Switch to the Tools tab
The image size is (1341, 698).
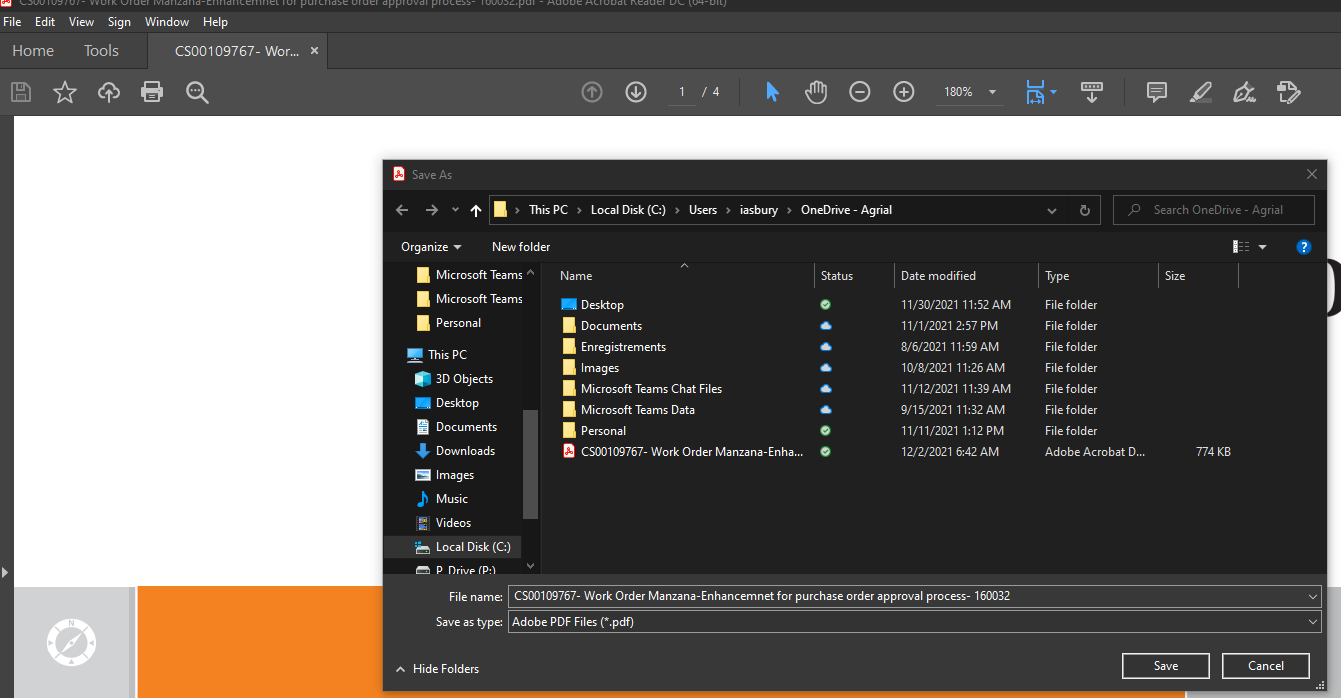tap(101, 51)
